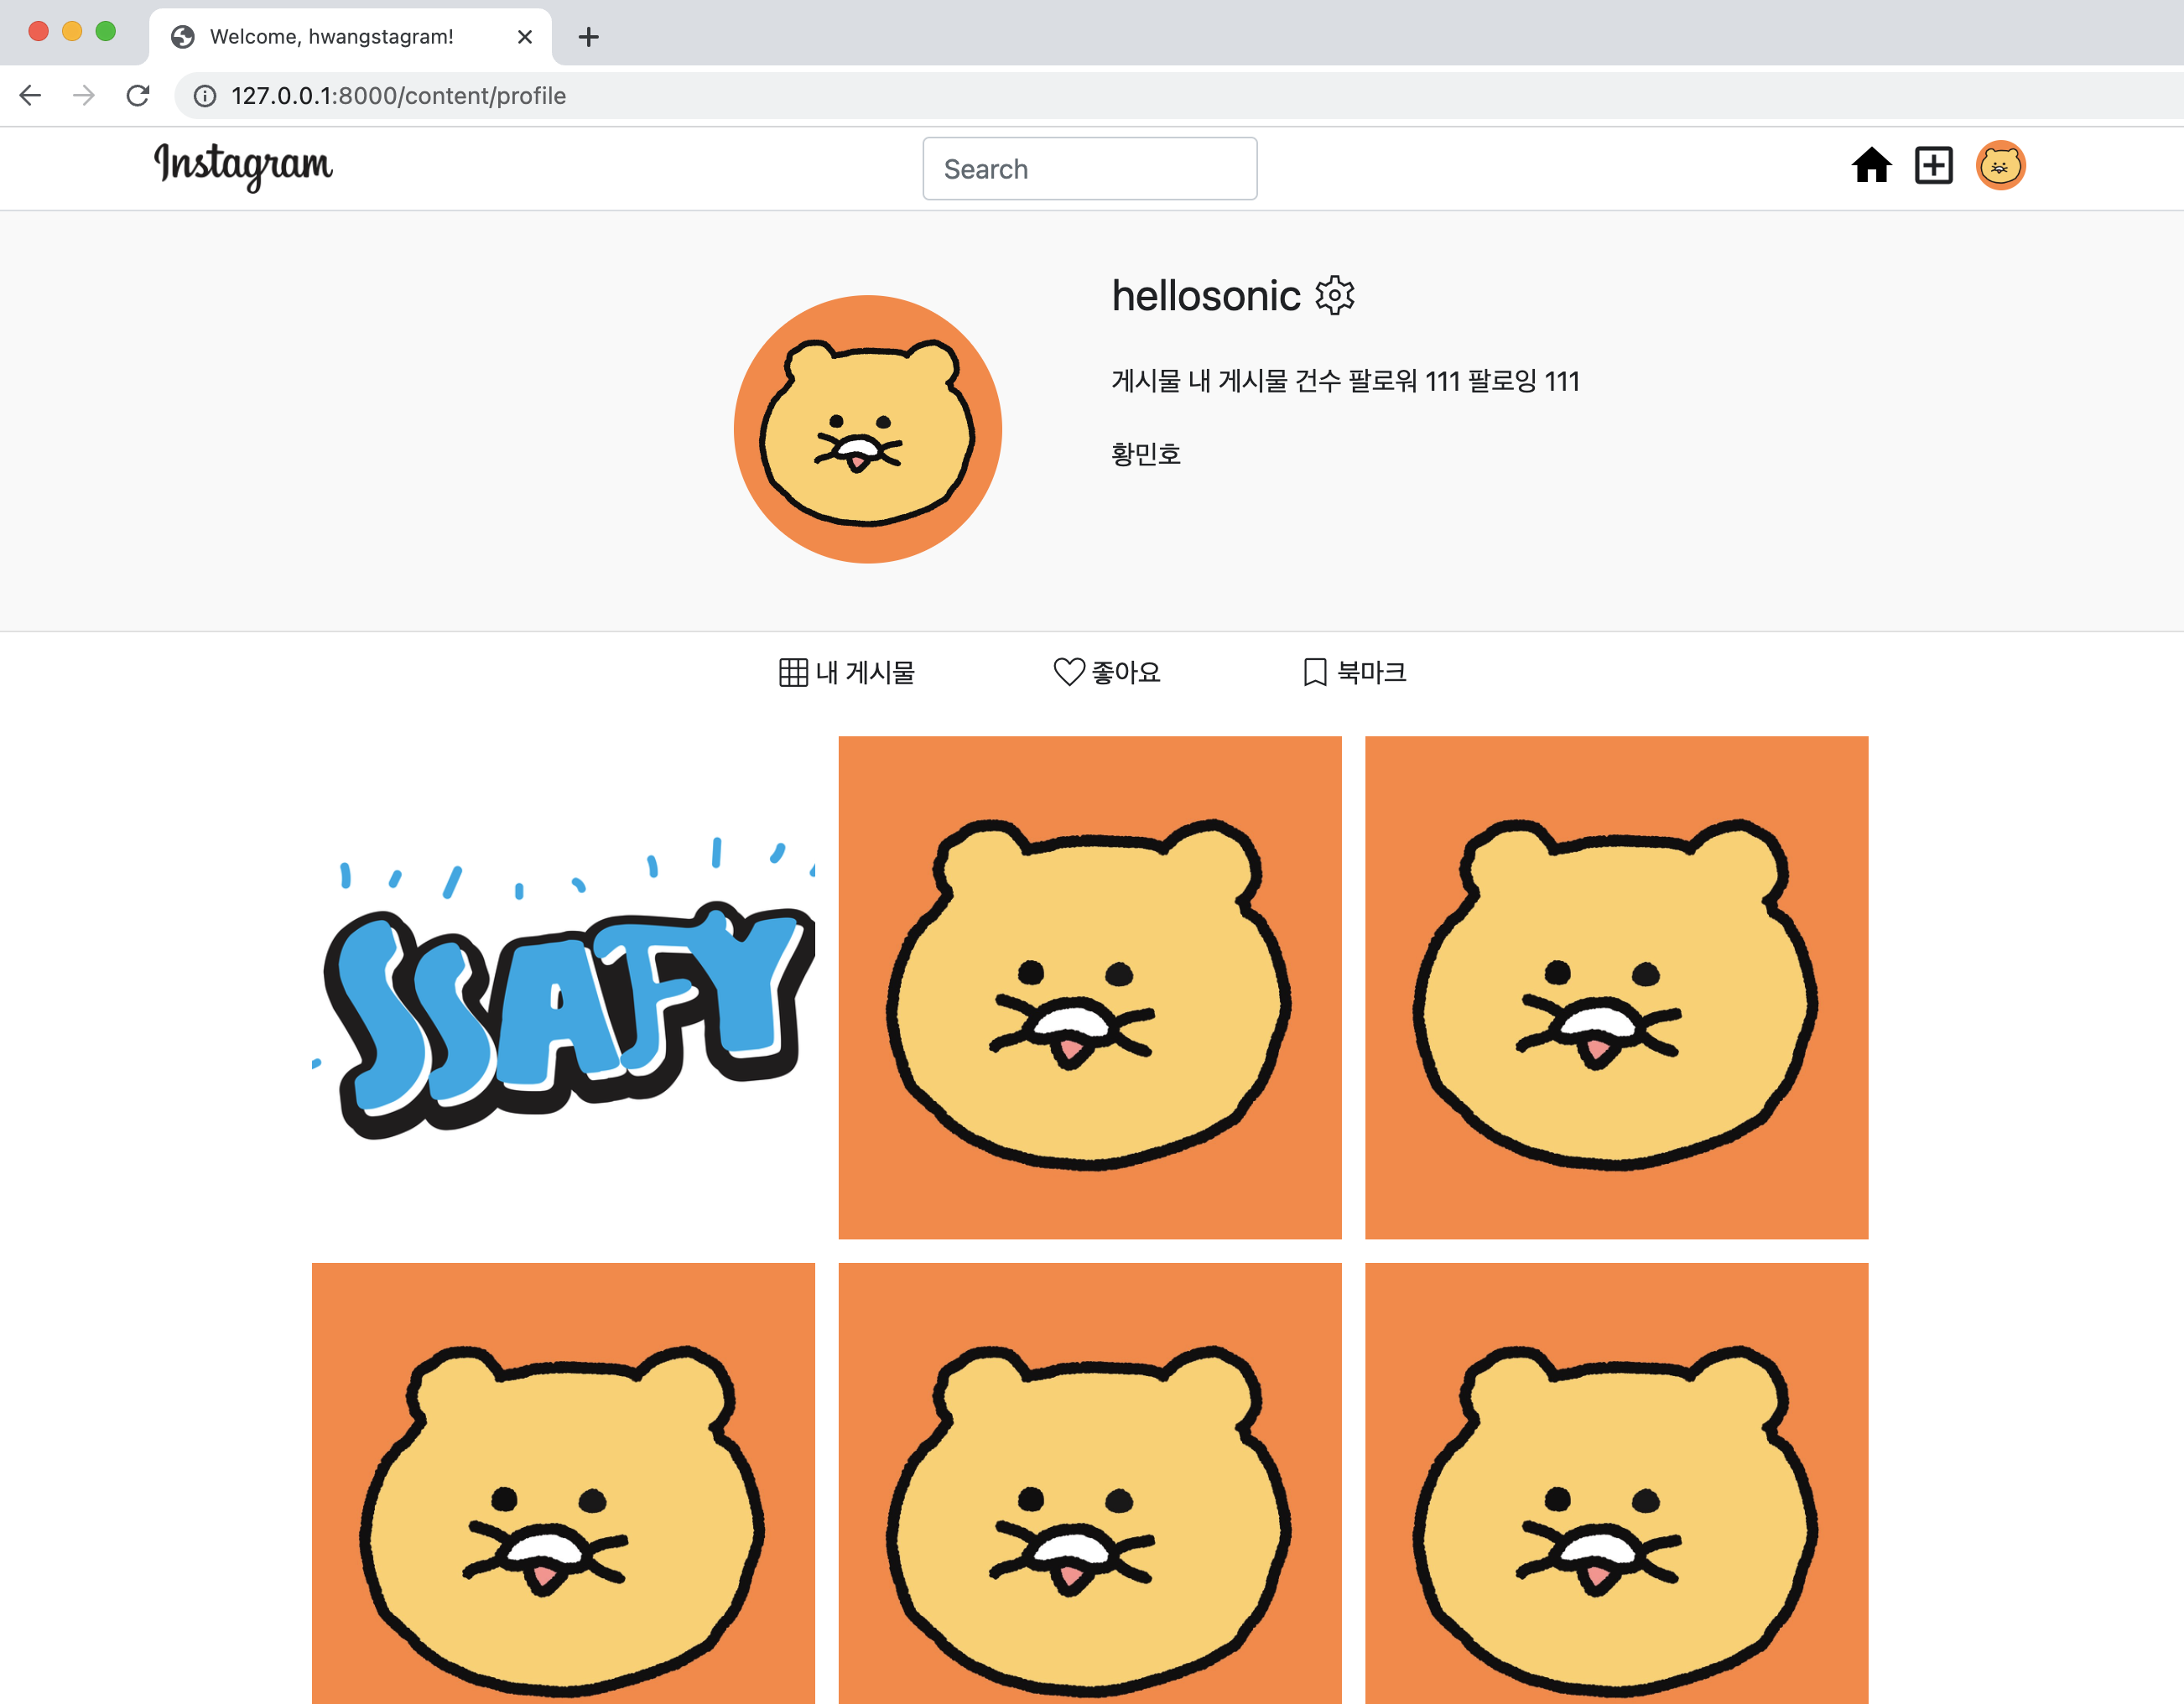The height and width of the screenshot is (1704, 2184).
Task: Click the Instagram logo
Action: tap(243, 166)
